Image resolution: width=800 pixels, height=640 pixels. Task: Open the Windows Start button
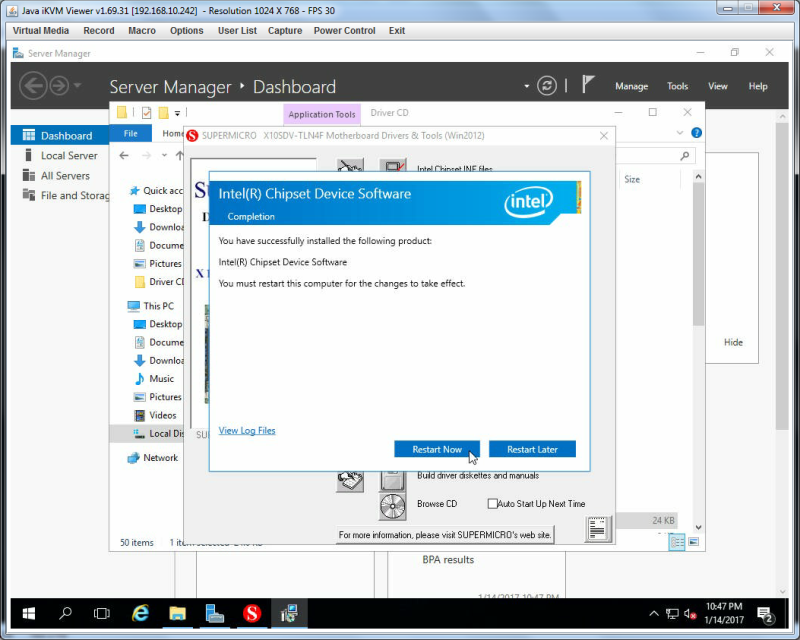click(29, 613)
